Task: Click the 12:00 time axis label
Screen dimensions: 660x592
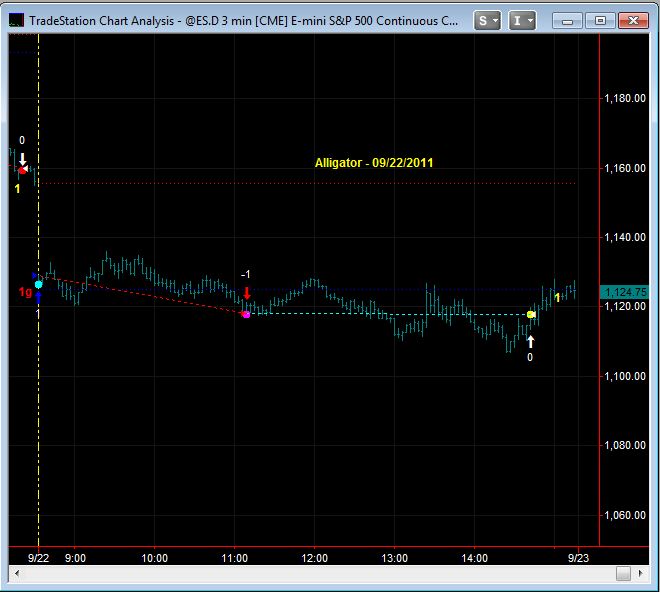Action: (315, 558)
